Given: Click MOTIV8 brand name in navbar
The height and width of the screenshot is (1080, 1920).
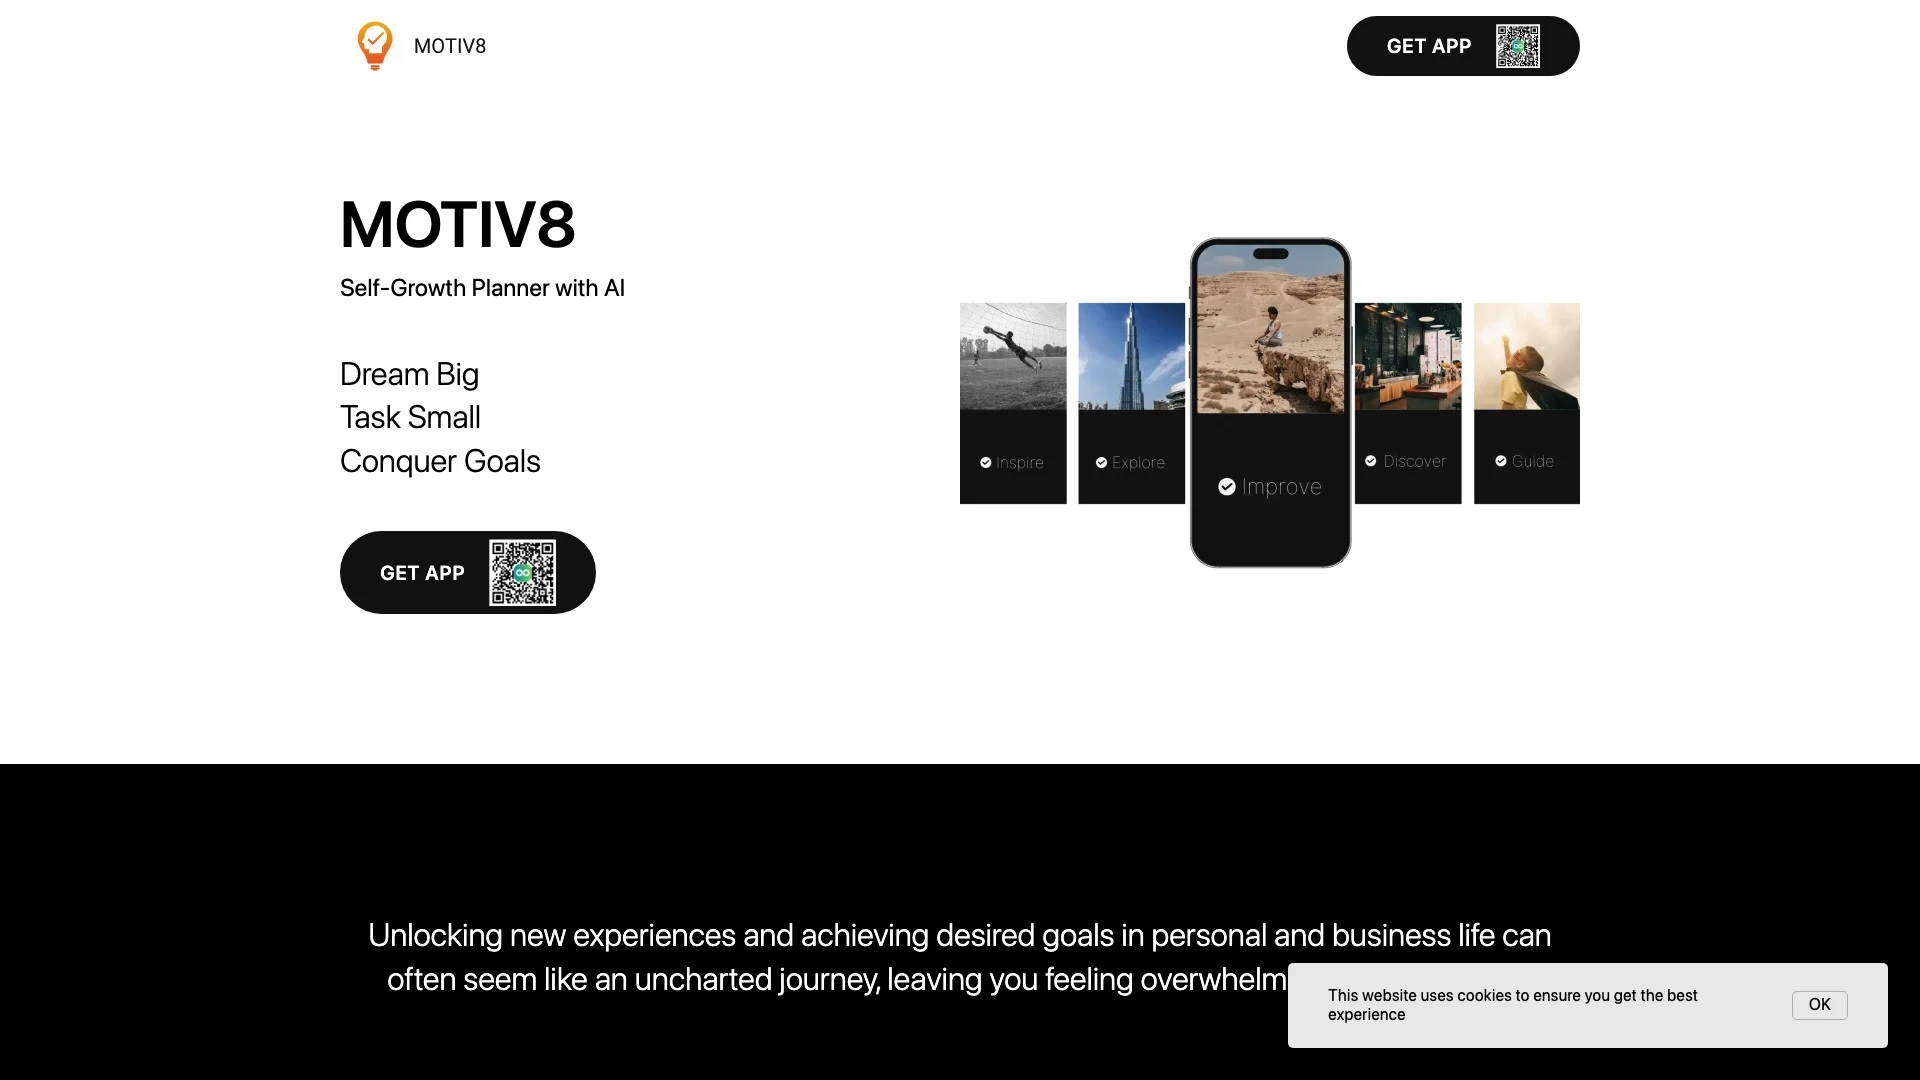Looking at the screenshot, I should pos(450,45).
